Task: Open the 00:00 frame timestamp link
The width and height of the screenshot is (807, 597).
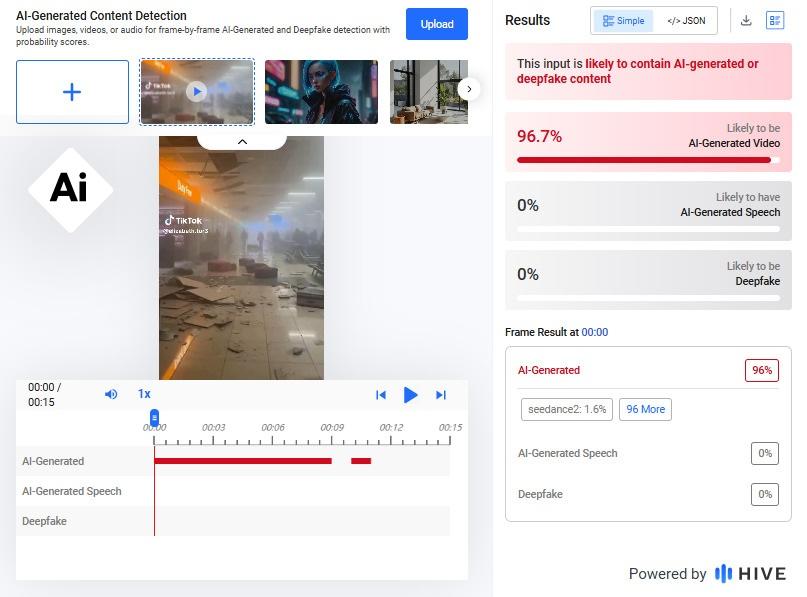Action: [x=594, y=332]
